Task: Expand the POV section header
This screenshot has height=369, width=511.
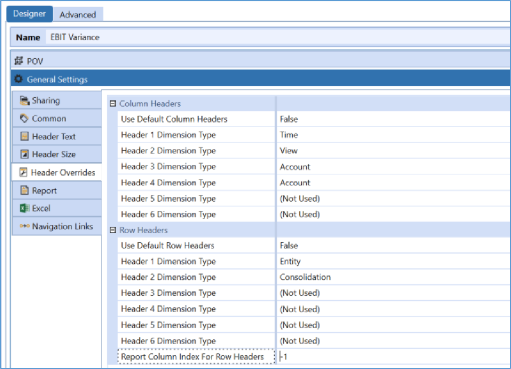Action: coord(261,61)
